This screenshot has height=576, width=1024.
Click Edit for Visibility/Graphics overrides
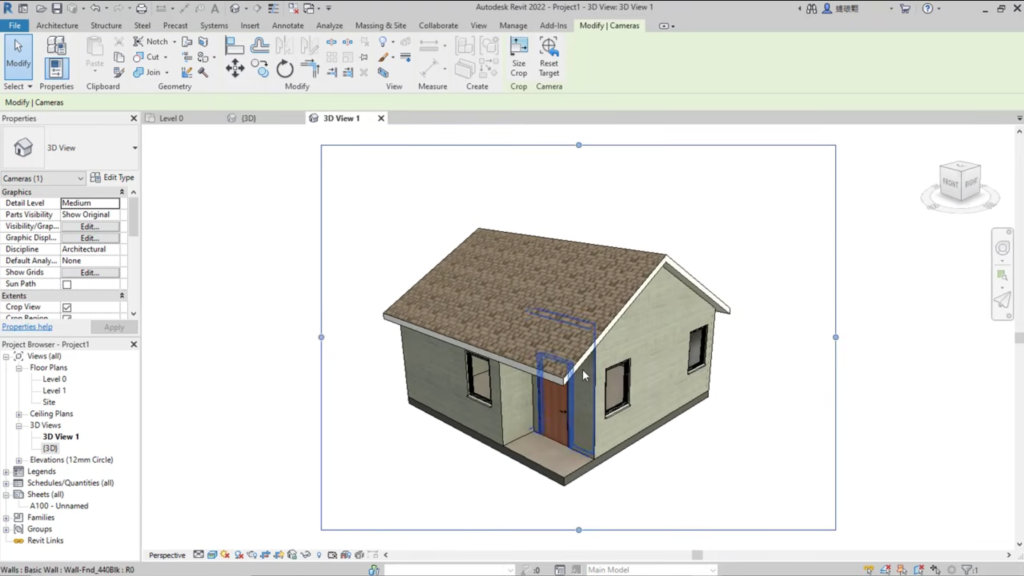(x=89, y=227)
